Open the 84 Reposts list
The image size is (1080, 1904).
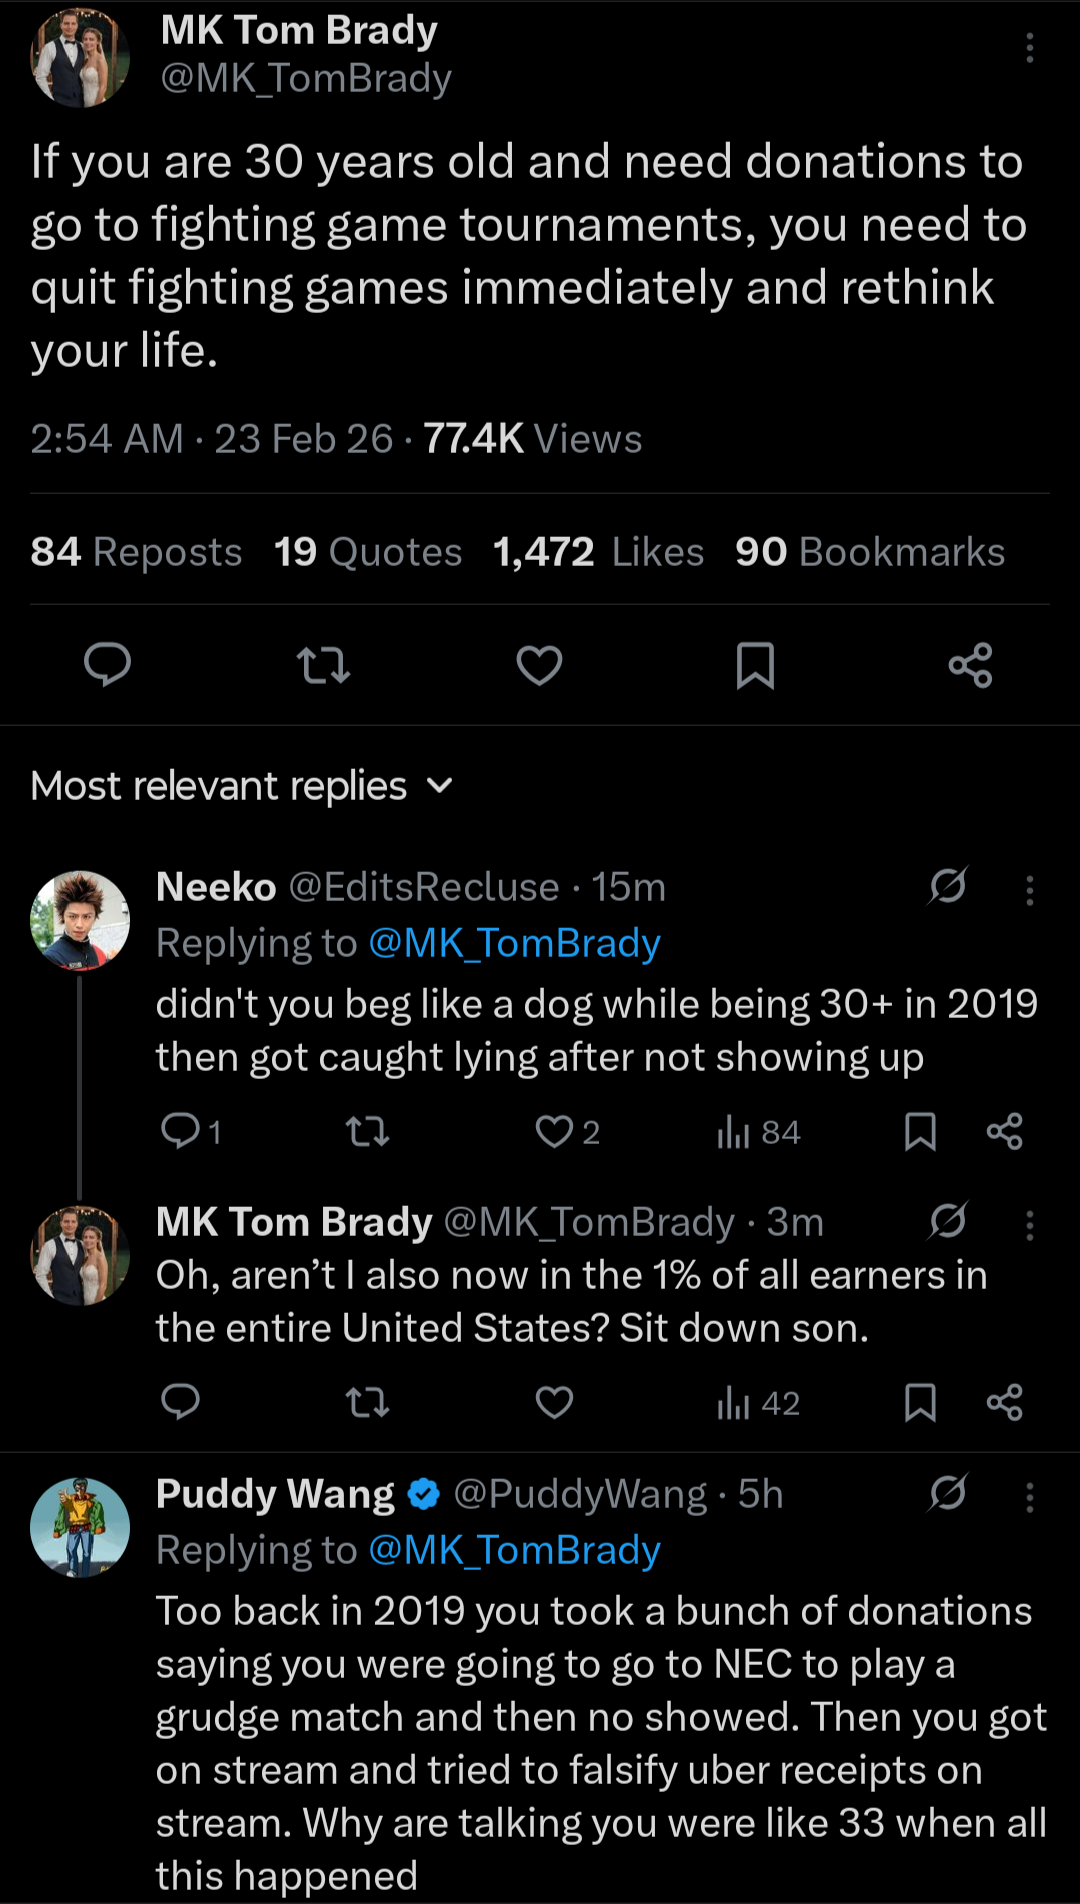136,552
